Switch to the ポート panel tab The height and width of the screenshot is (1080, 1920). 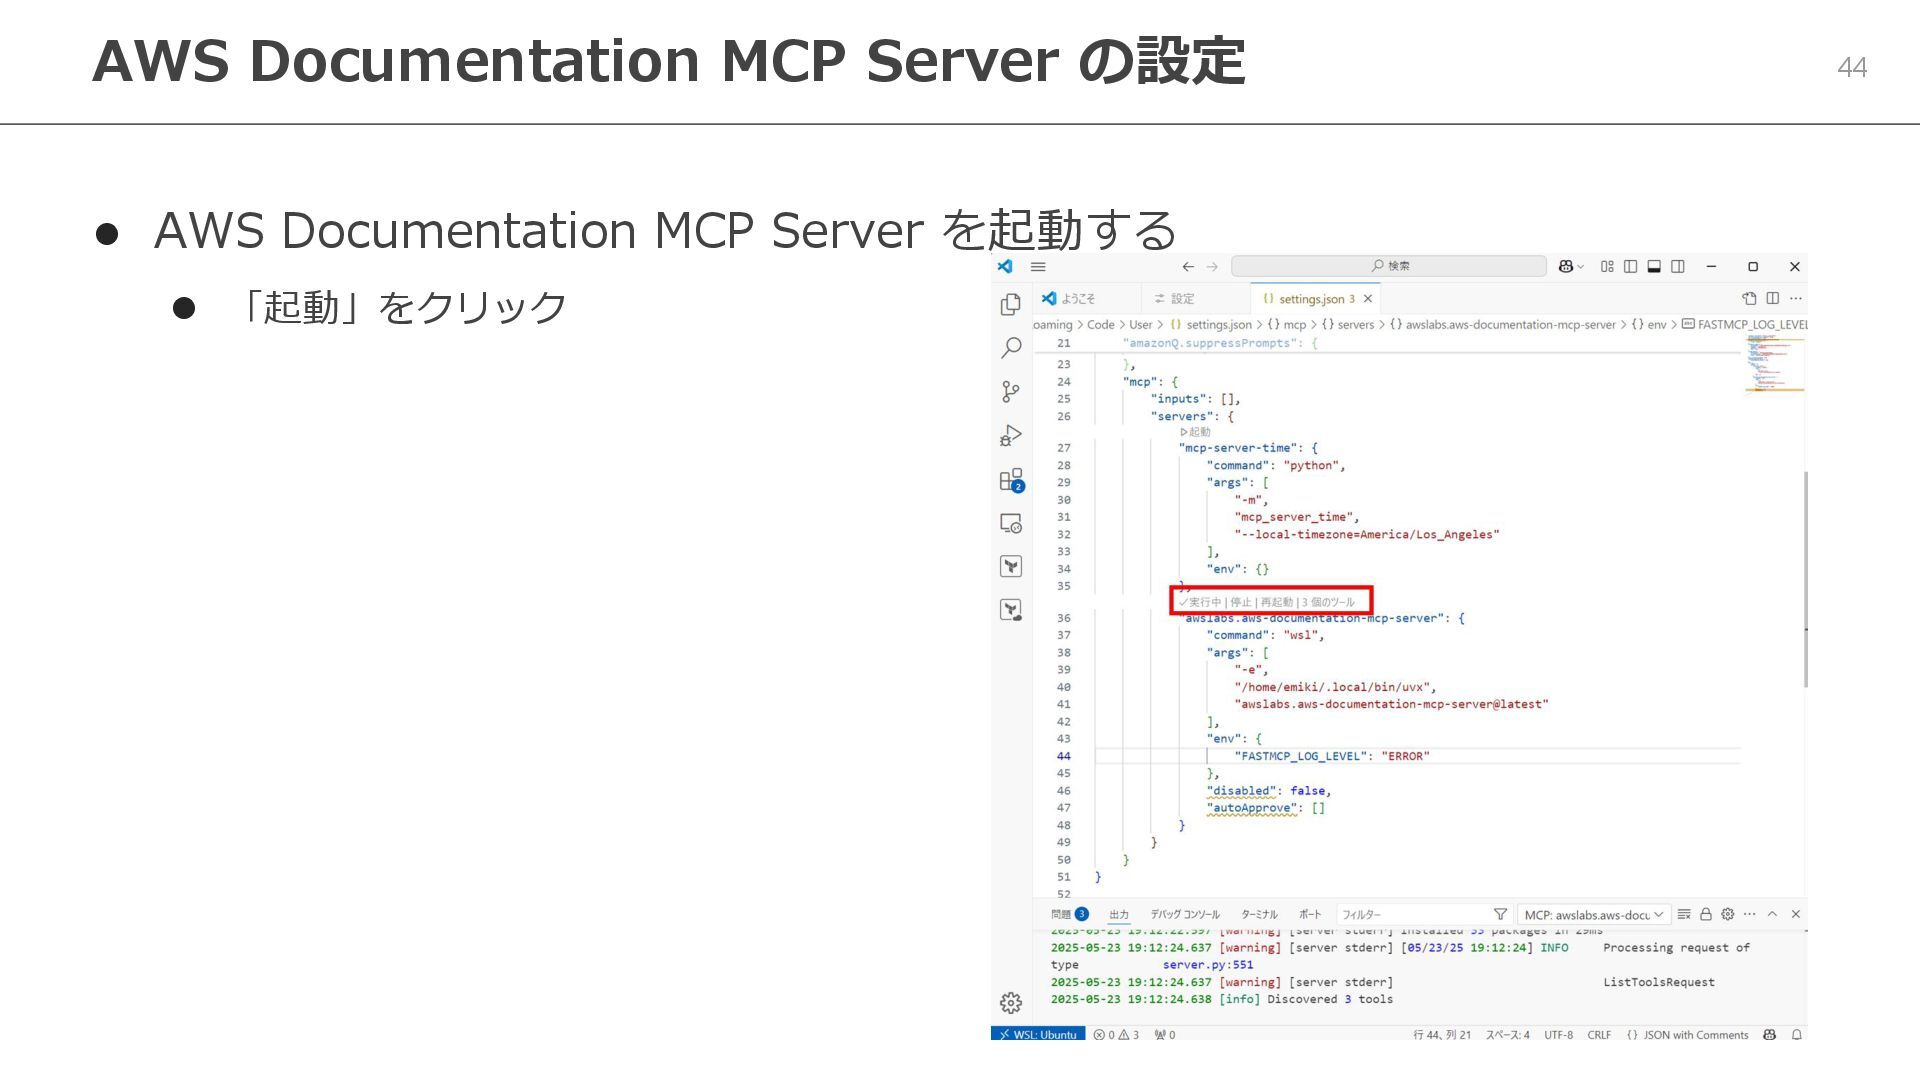(x=1310, y=914)
